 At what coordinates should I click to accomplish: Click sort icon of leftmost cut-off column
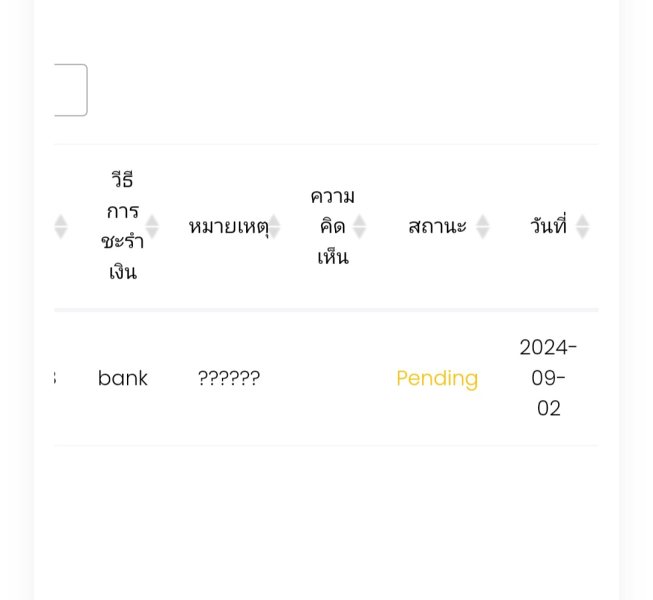pyautogui.click(x=61, y=227)
